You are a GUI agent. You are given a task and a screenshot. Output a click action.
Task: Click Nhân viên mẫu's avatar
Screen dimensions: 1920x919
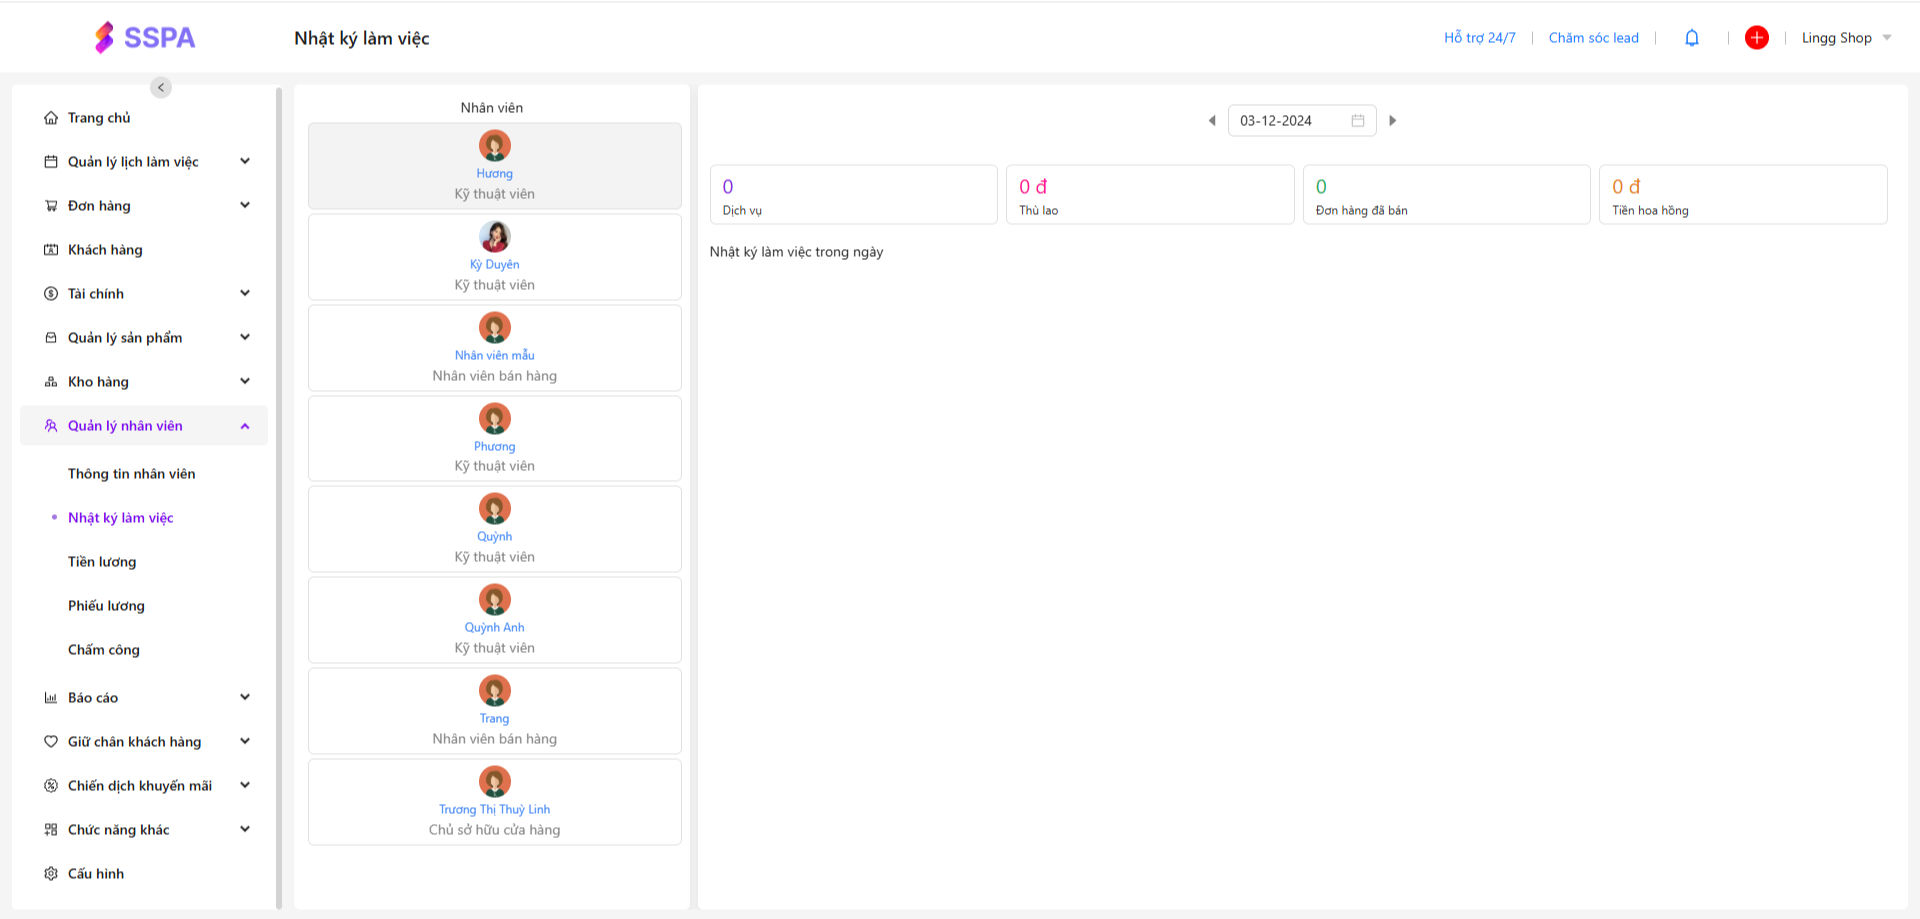pyautogui.click(x=495, y=328)
